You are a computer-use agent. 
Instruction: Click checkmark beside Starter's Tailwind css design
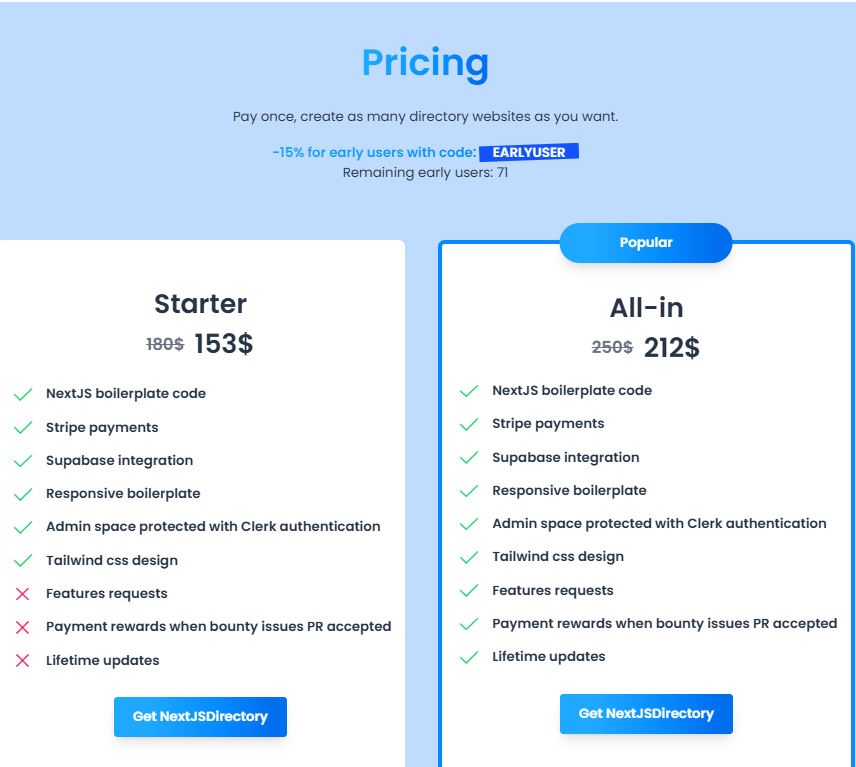[23, 561]
